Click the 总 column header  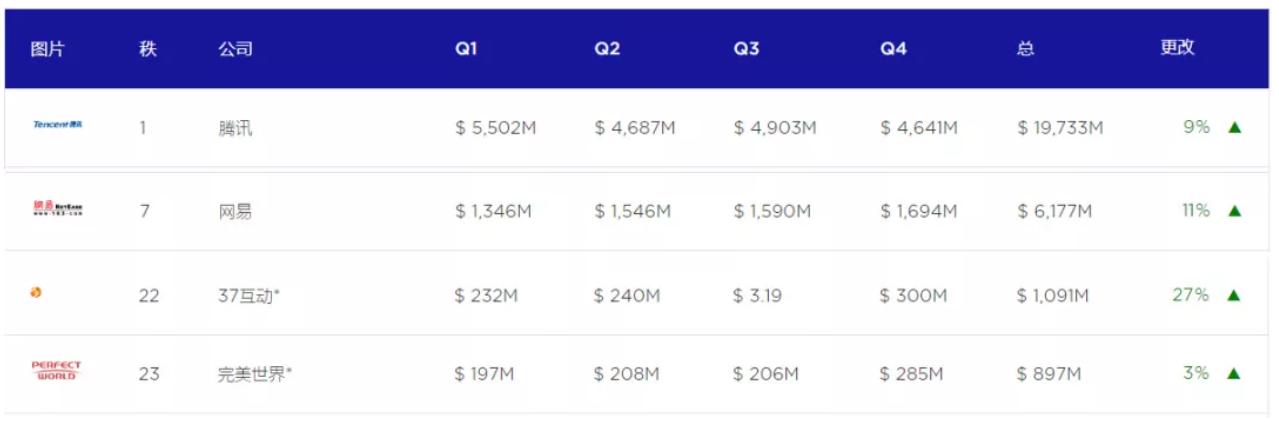tap(1025, 49)
